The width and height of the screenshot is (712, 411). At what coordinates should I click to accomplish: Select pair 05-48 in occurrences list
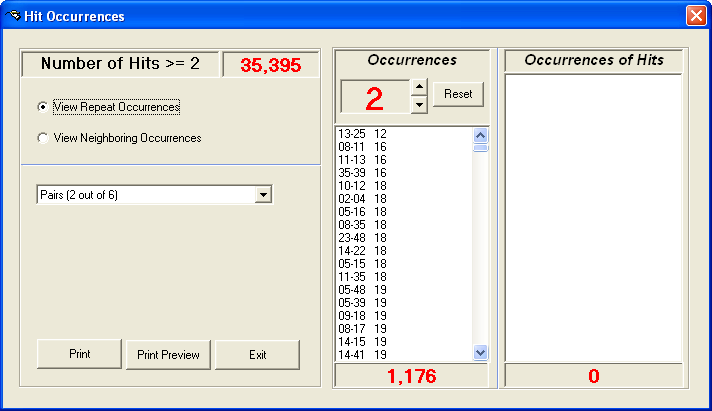tap(362, 289)
